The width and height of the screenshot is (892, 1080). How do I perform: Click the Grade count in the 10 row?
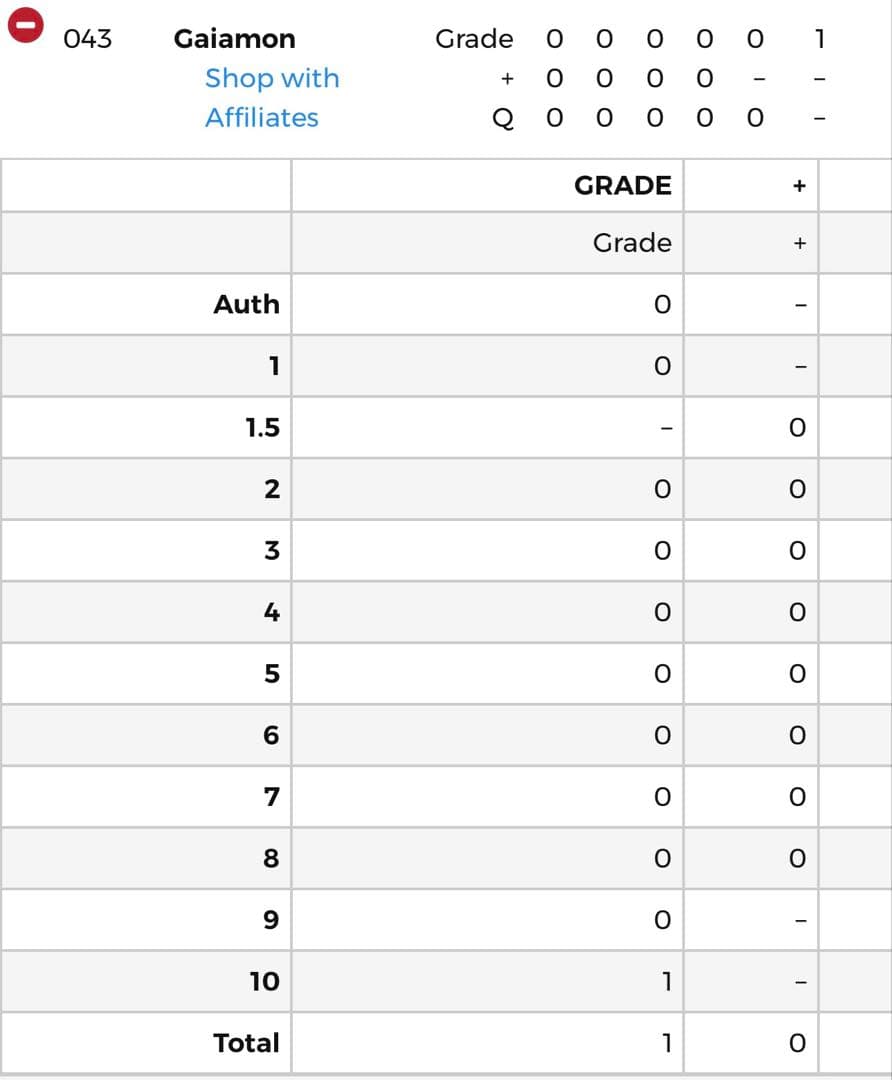point(664,981)
